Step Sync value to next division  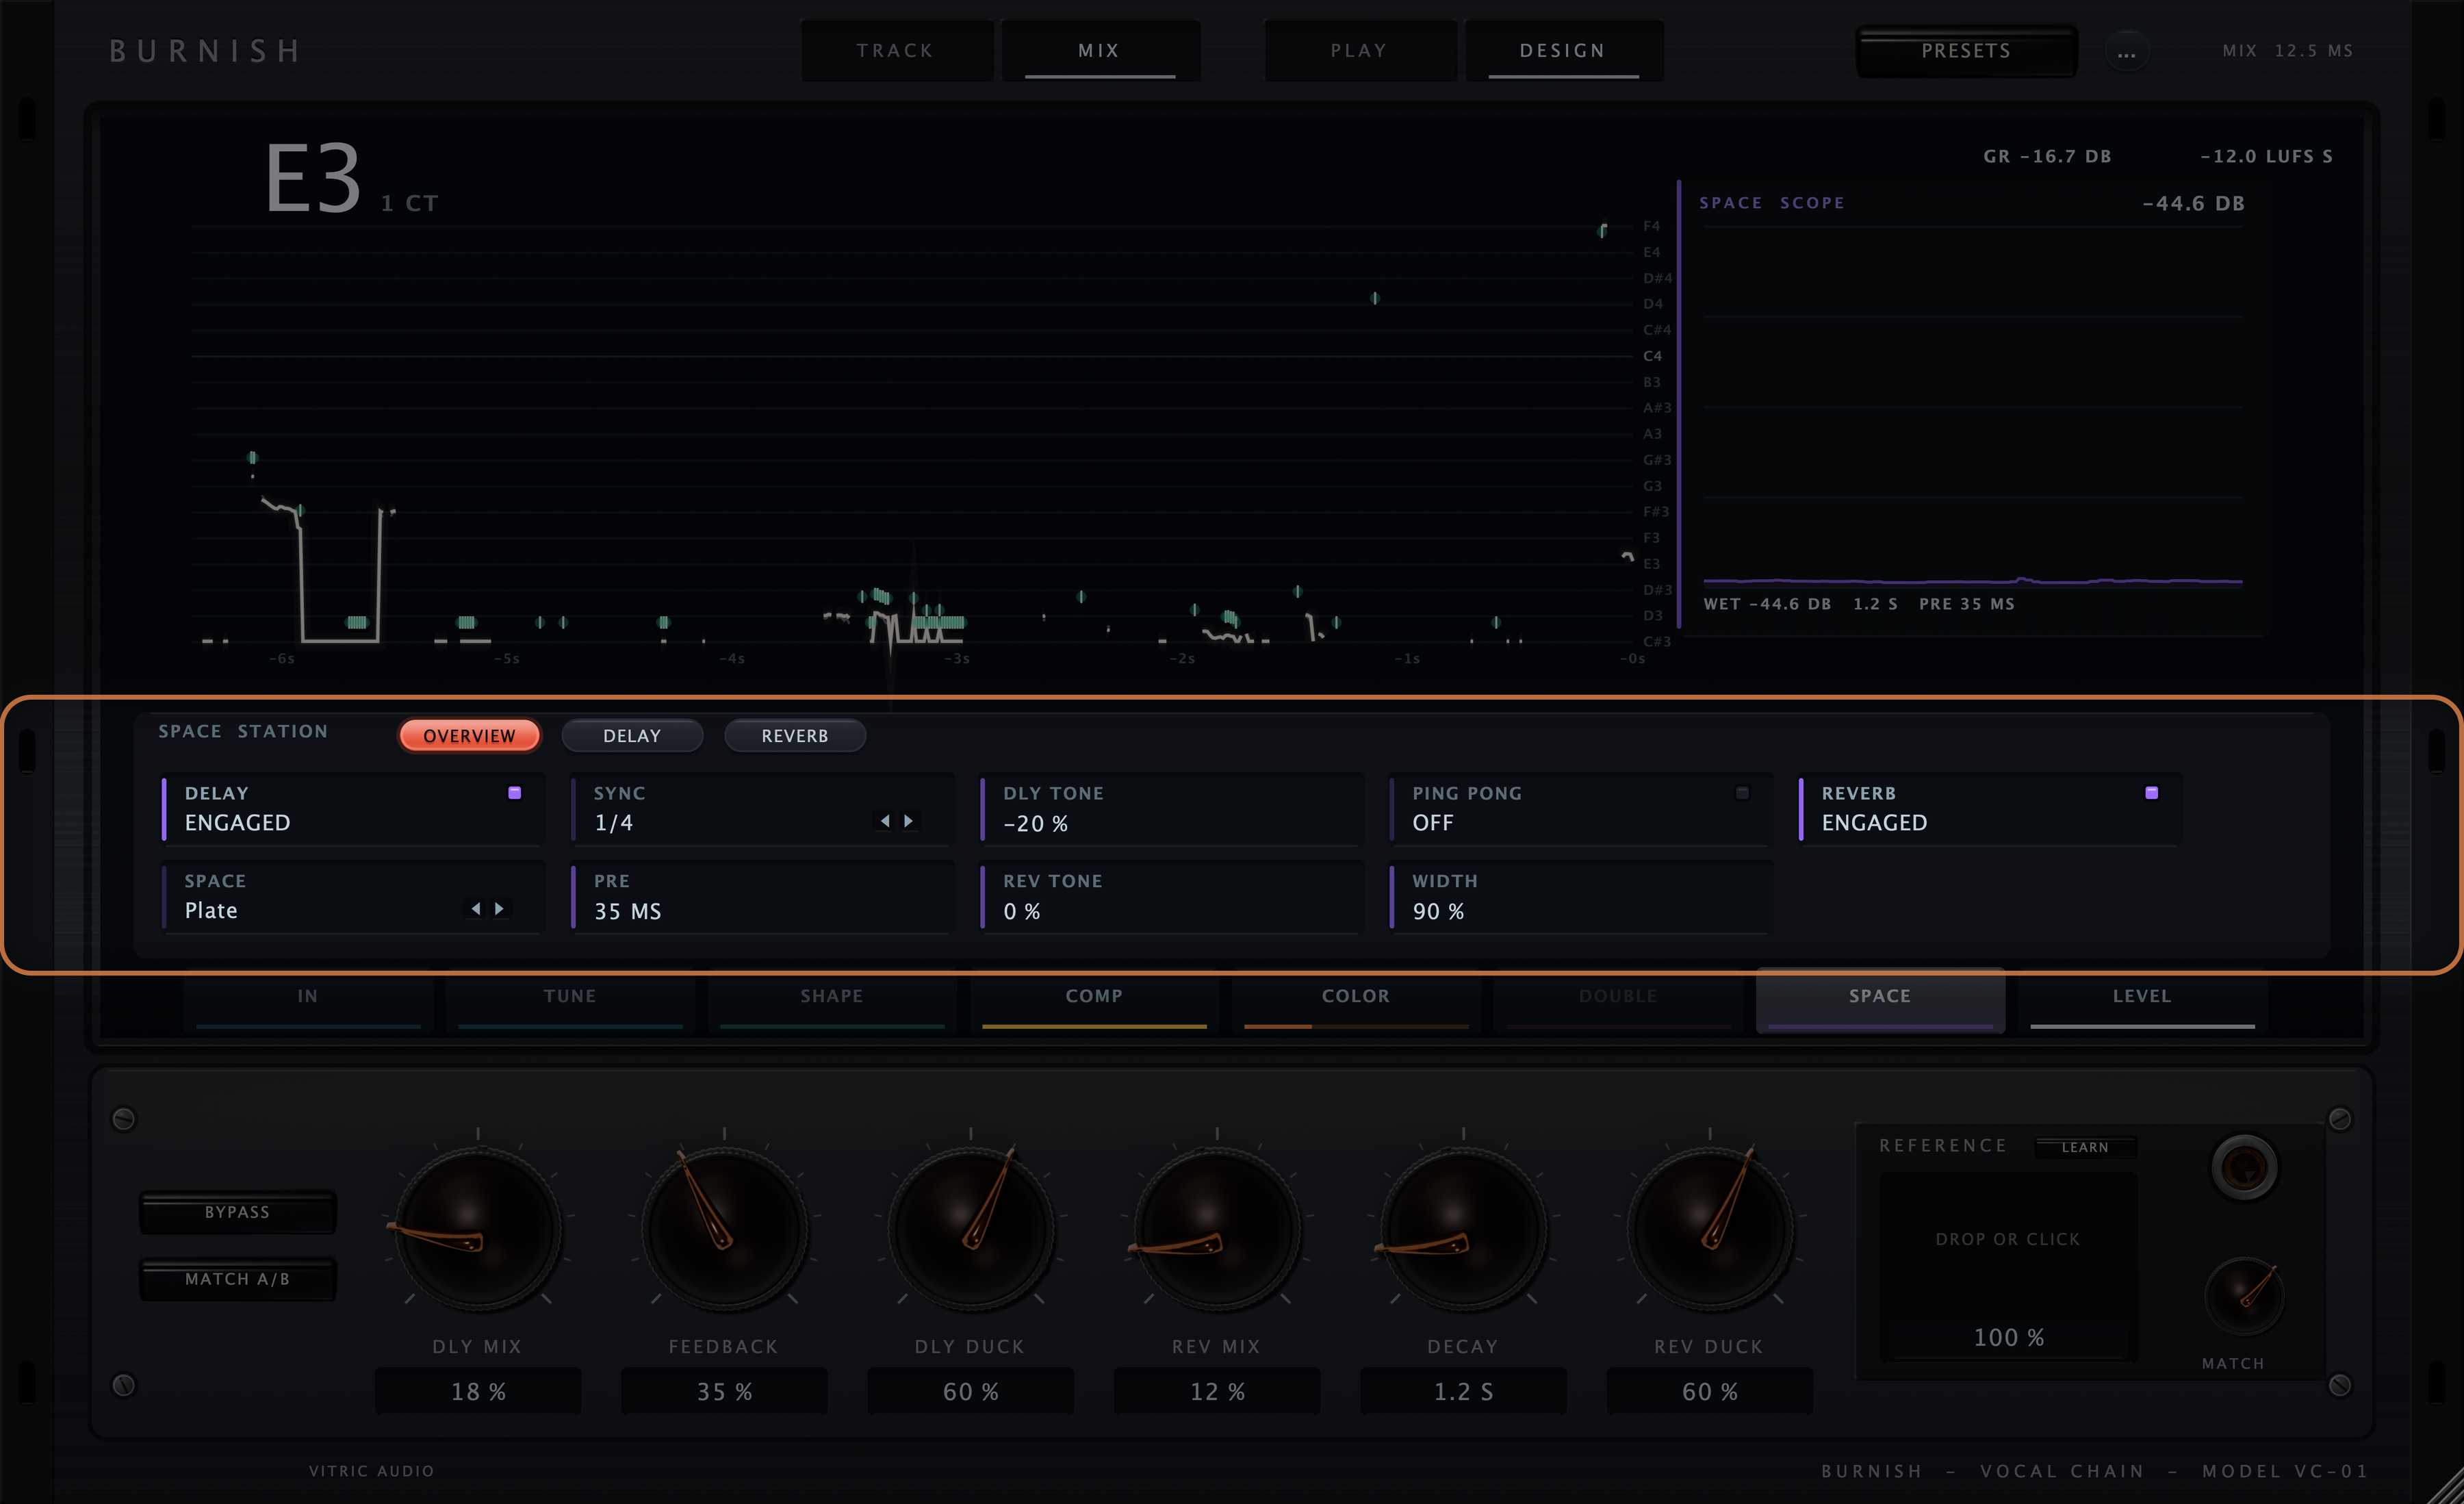pos(908,821)
